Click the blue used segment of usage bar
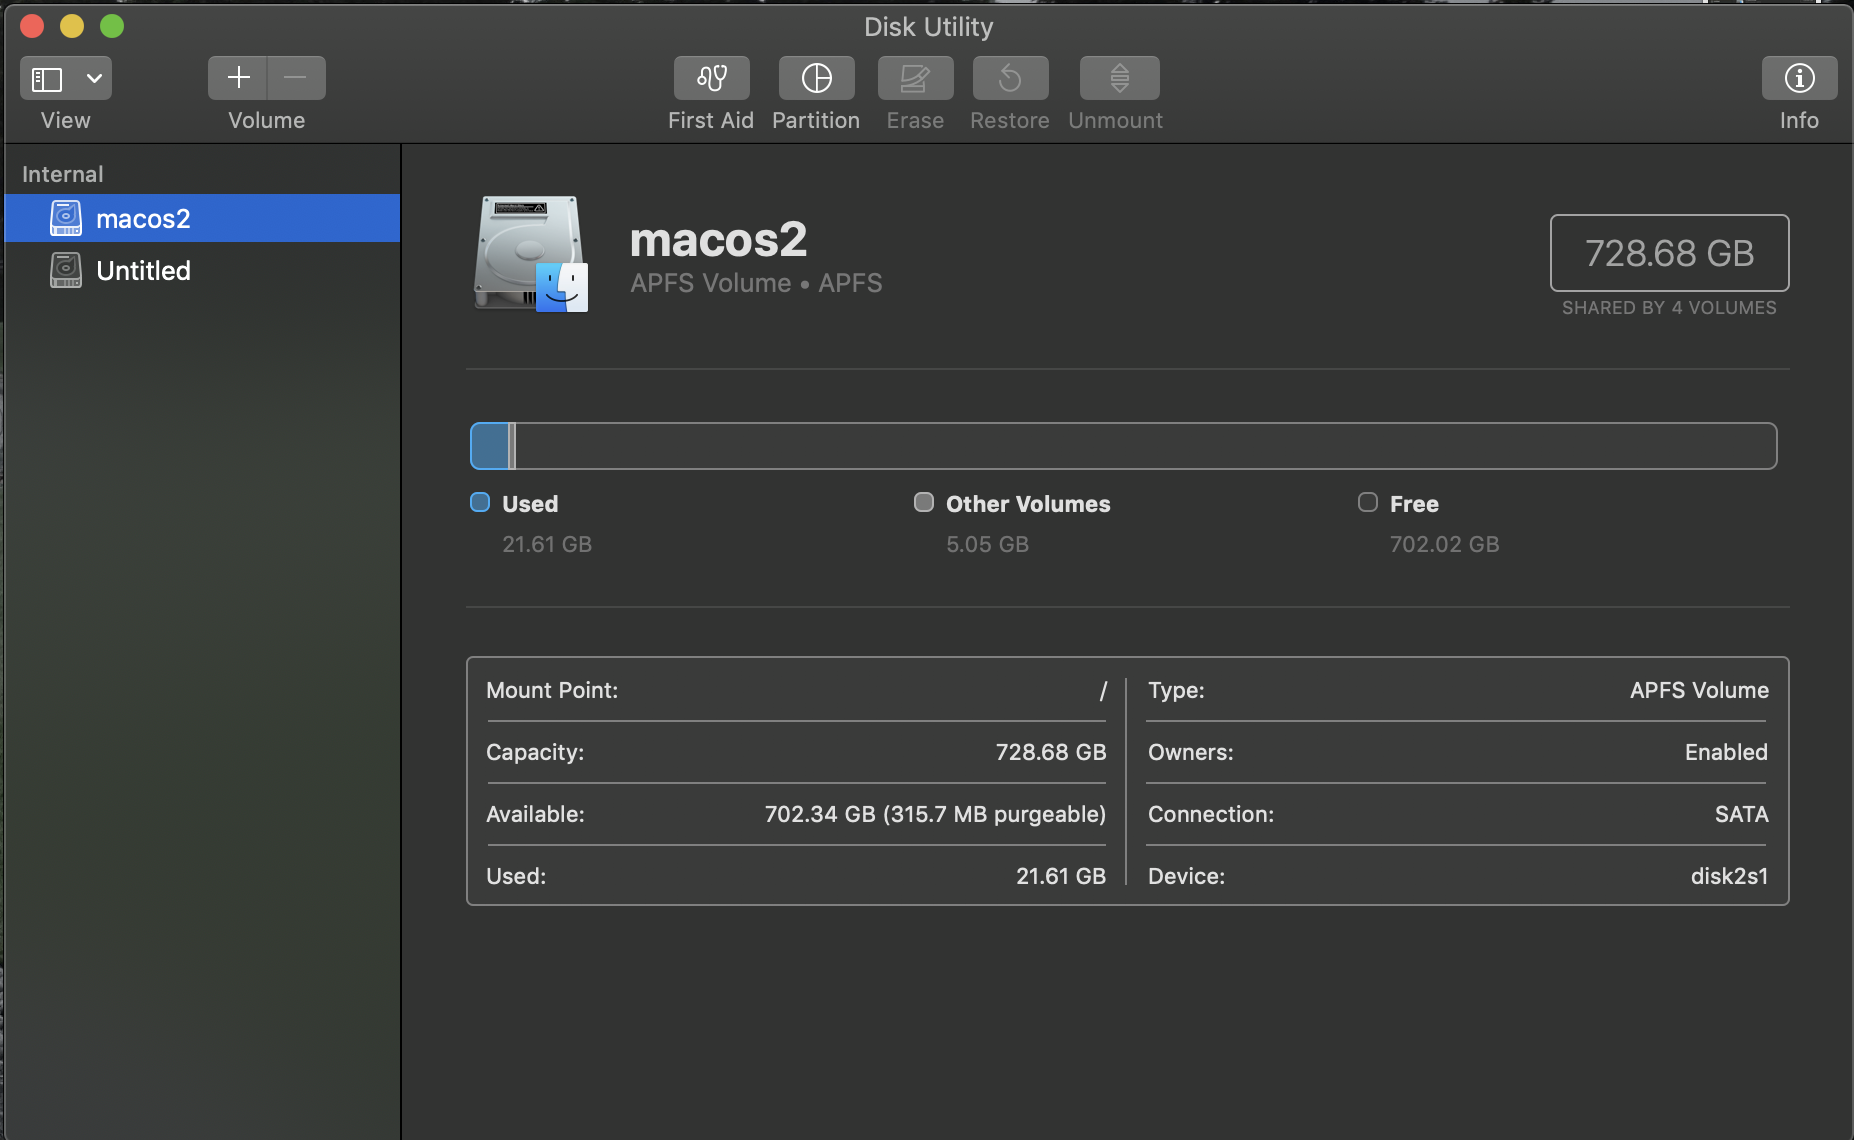This screenshot has width=1854, height=1140. [x=490, y=446]
